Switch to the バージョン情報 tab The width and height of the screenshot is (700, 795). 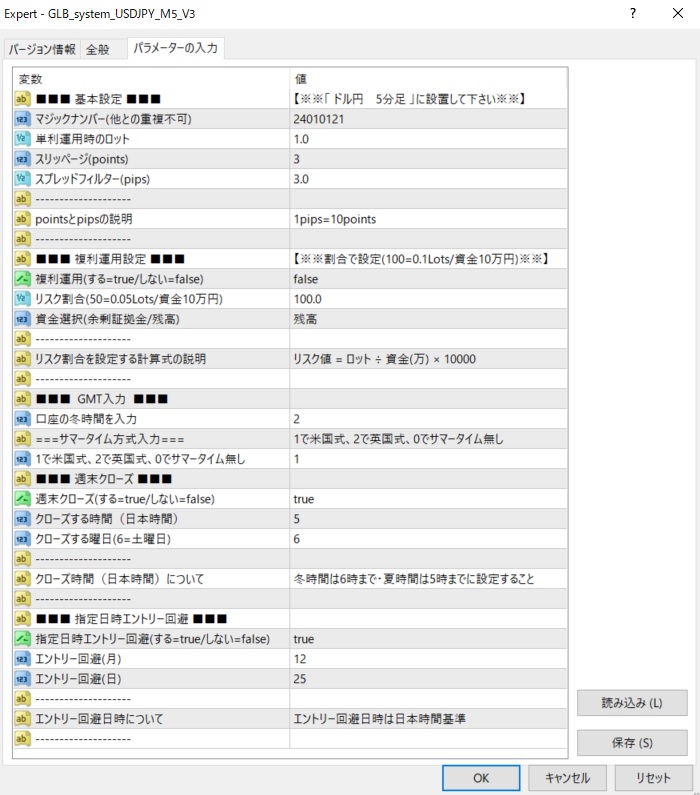(42, 49)
